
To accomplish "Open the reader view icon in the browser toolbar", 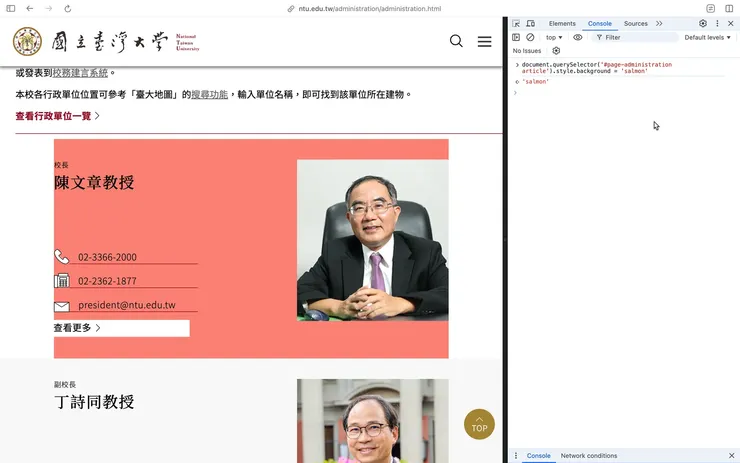I will 710,8.
